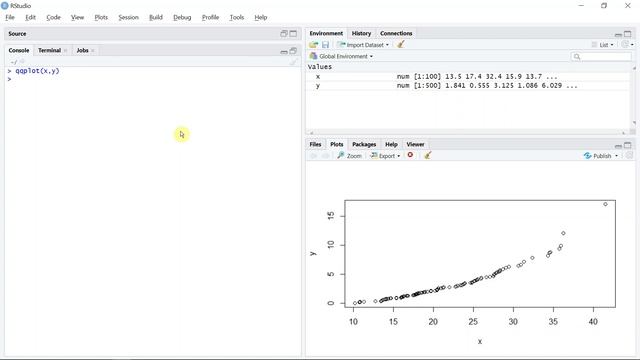The image size is (640, 360).
Task: Open the Tools menu
Action: click(236, 17)
